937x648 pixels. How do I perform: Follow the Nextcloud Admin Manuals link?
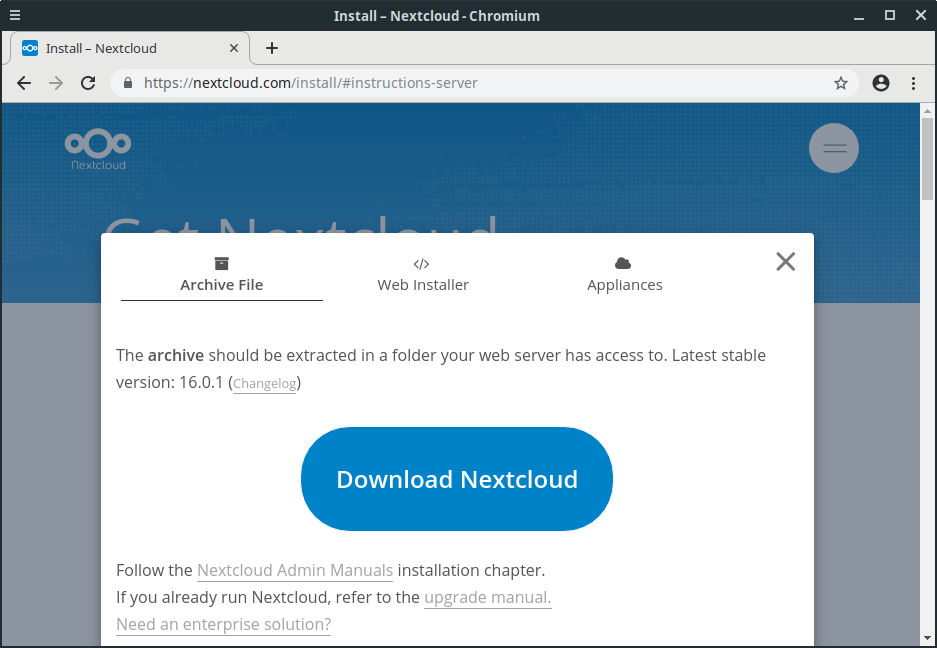pos(295,570)
